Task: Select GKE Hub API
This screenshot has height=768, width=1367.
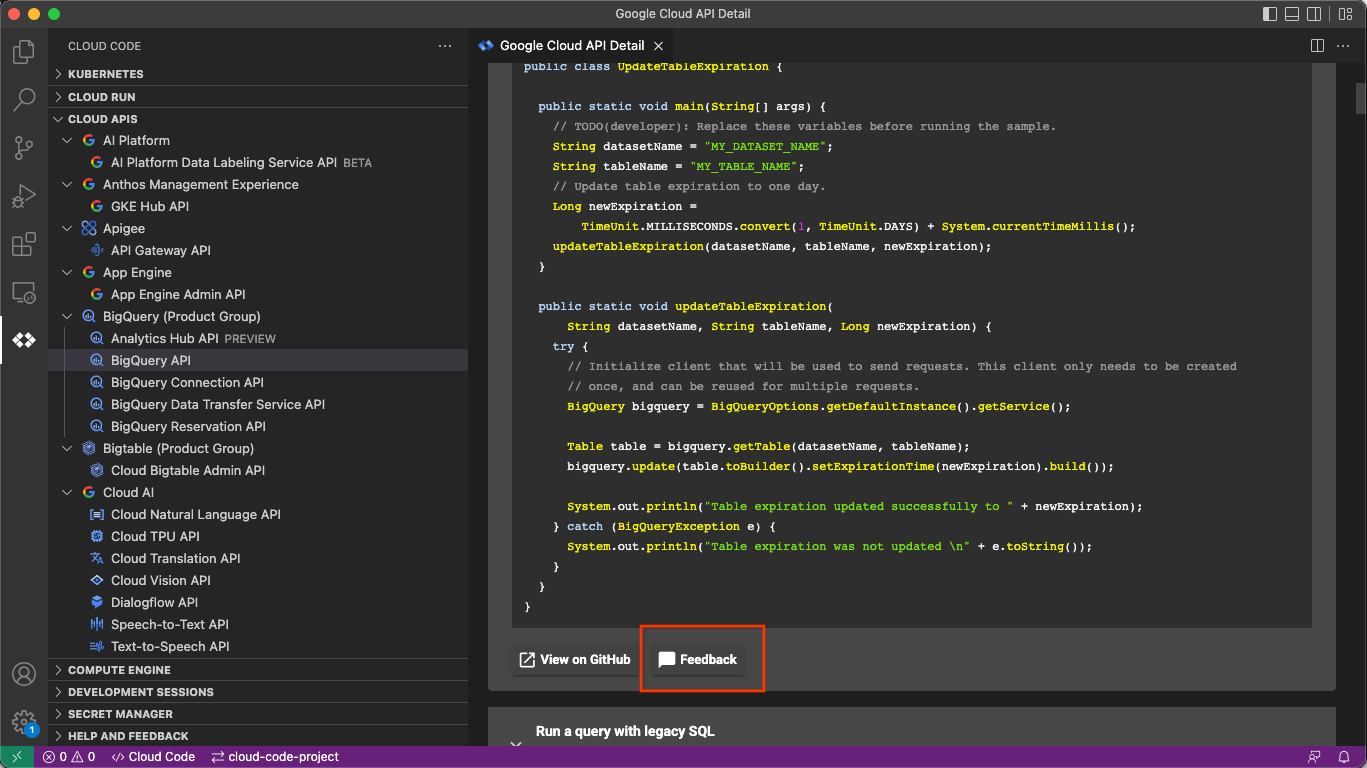Action: pyautogui.click(x=258, y=206)
